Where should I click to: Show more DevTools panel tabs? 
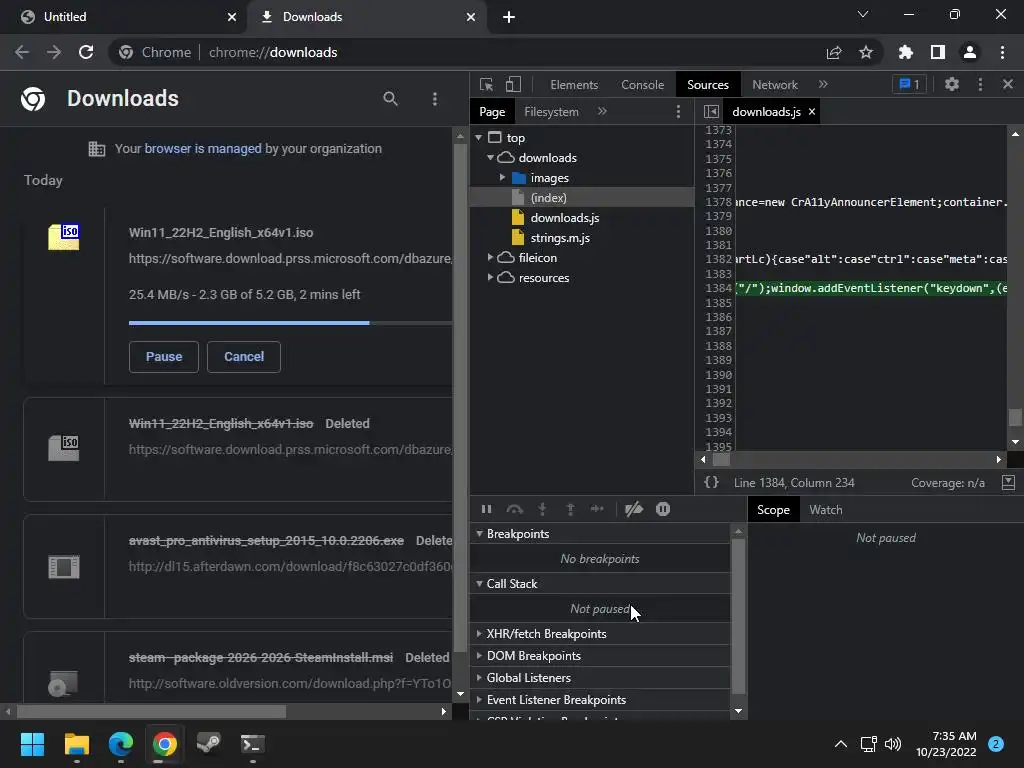[823, 84]
